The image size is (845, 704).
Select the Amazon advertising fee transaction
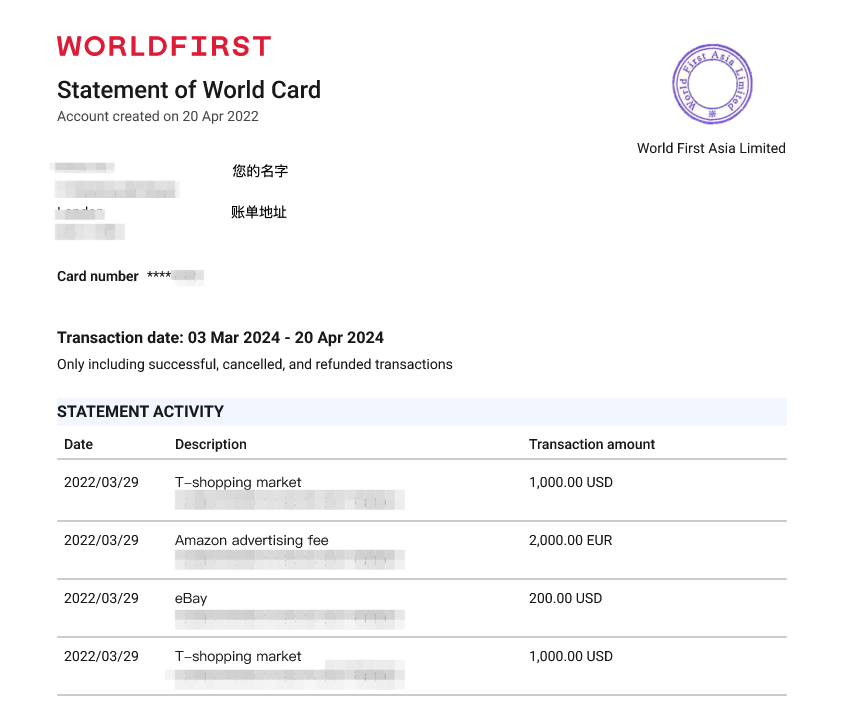pos(252,540)
